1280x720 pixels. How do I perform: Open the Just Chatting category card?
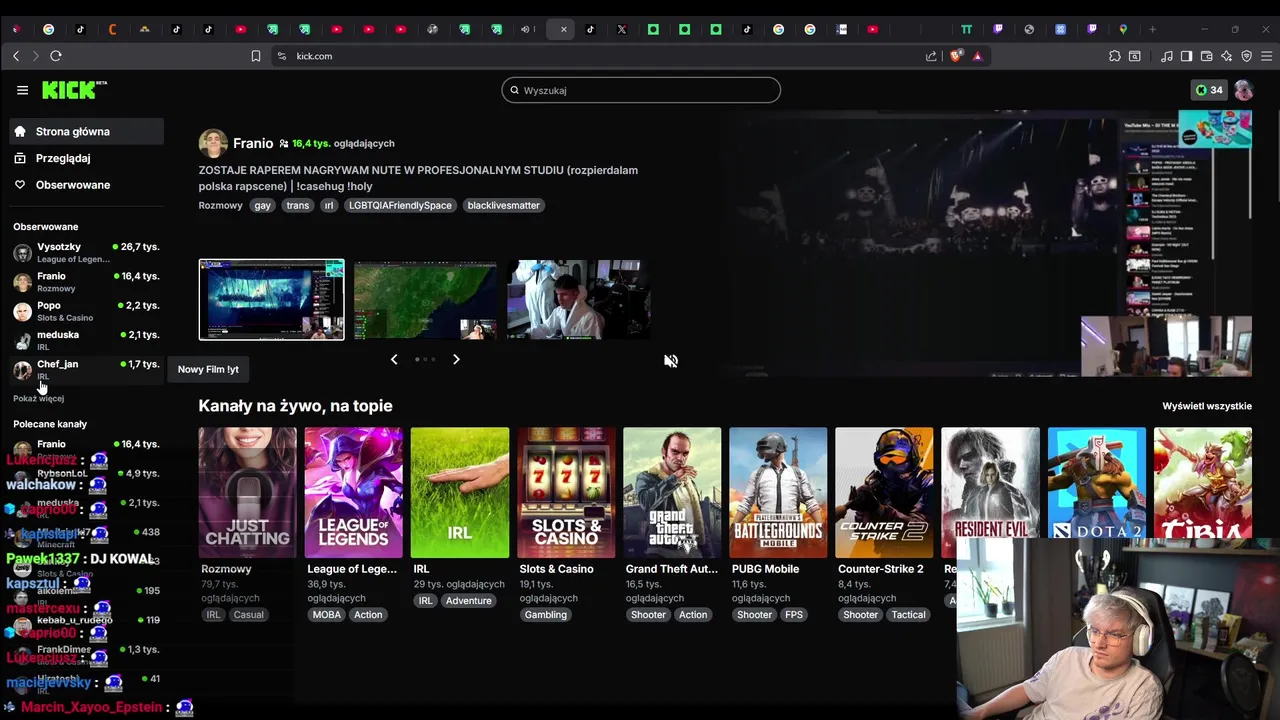(247, 493)
